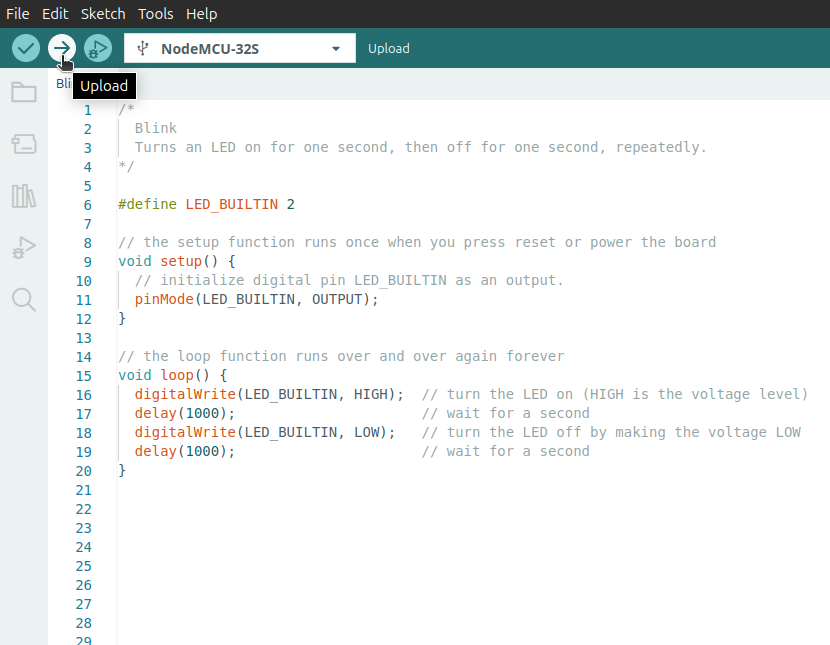The image size is (830, 645).
Task: Open the Tools menu
Action: [x=155, y=14]
